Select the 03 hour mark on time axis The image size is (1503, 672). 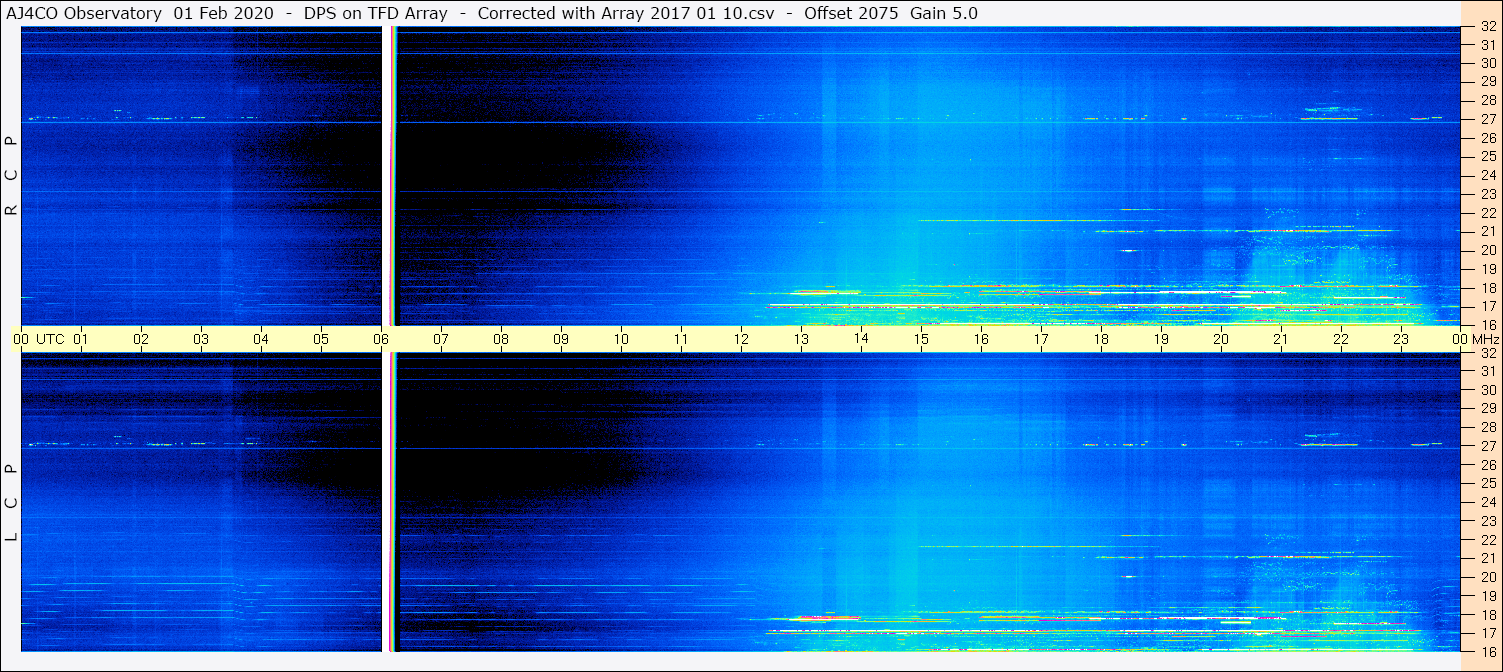(x=201, y=339)
